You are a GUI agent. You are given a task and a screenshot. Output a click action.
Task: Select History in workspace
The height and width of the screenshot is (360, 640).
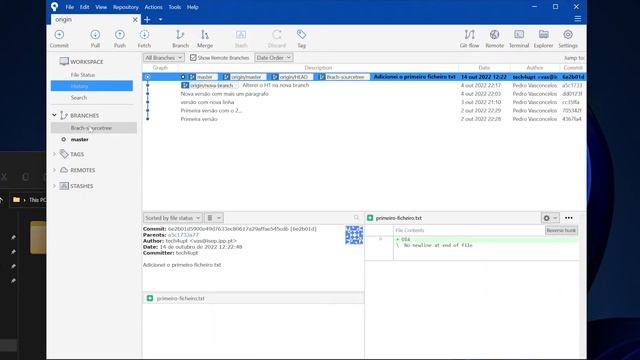[x=92, y=86]
